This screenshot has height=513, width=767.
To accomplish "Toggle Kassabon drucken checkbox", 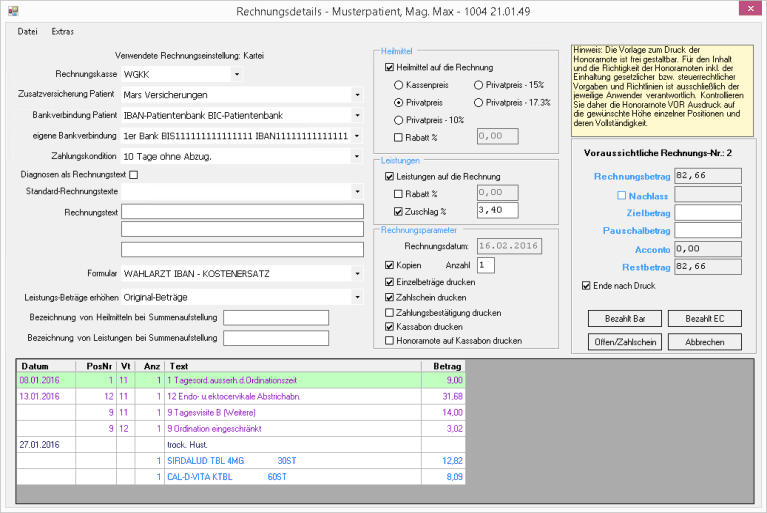I will 389,327.
